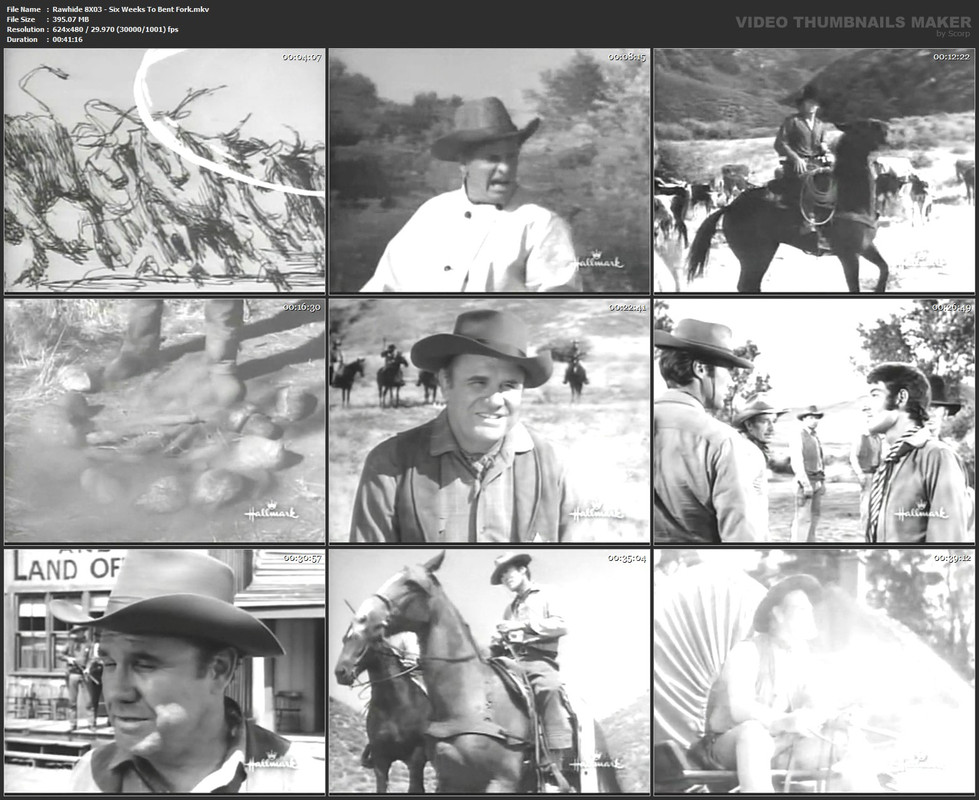Select the thumbnail at 00:35:04
This screenshot has width=979, height=800.
490,671
